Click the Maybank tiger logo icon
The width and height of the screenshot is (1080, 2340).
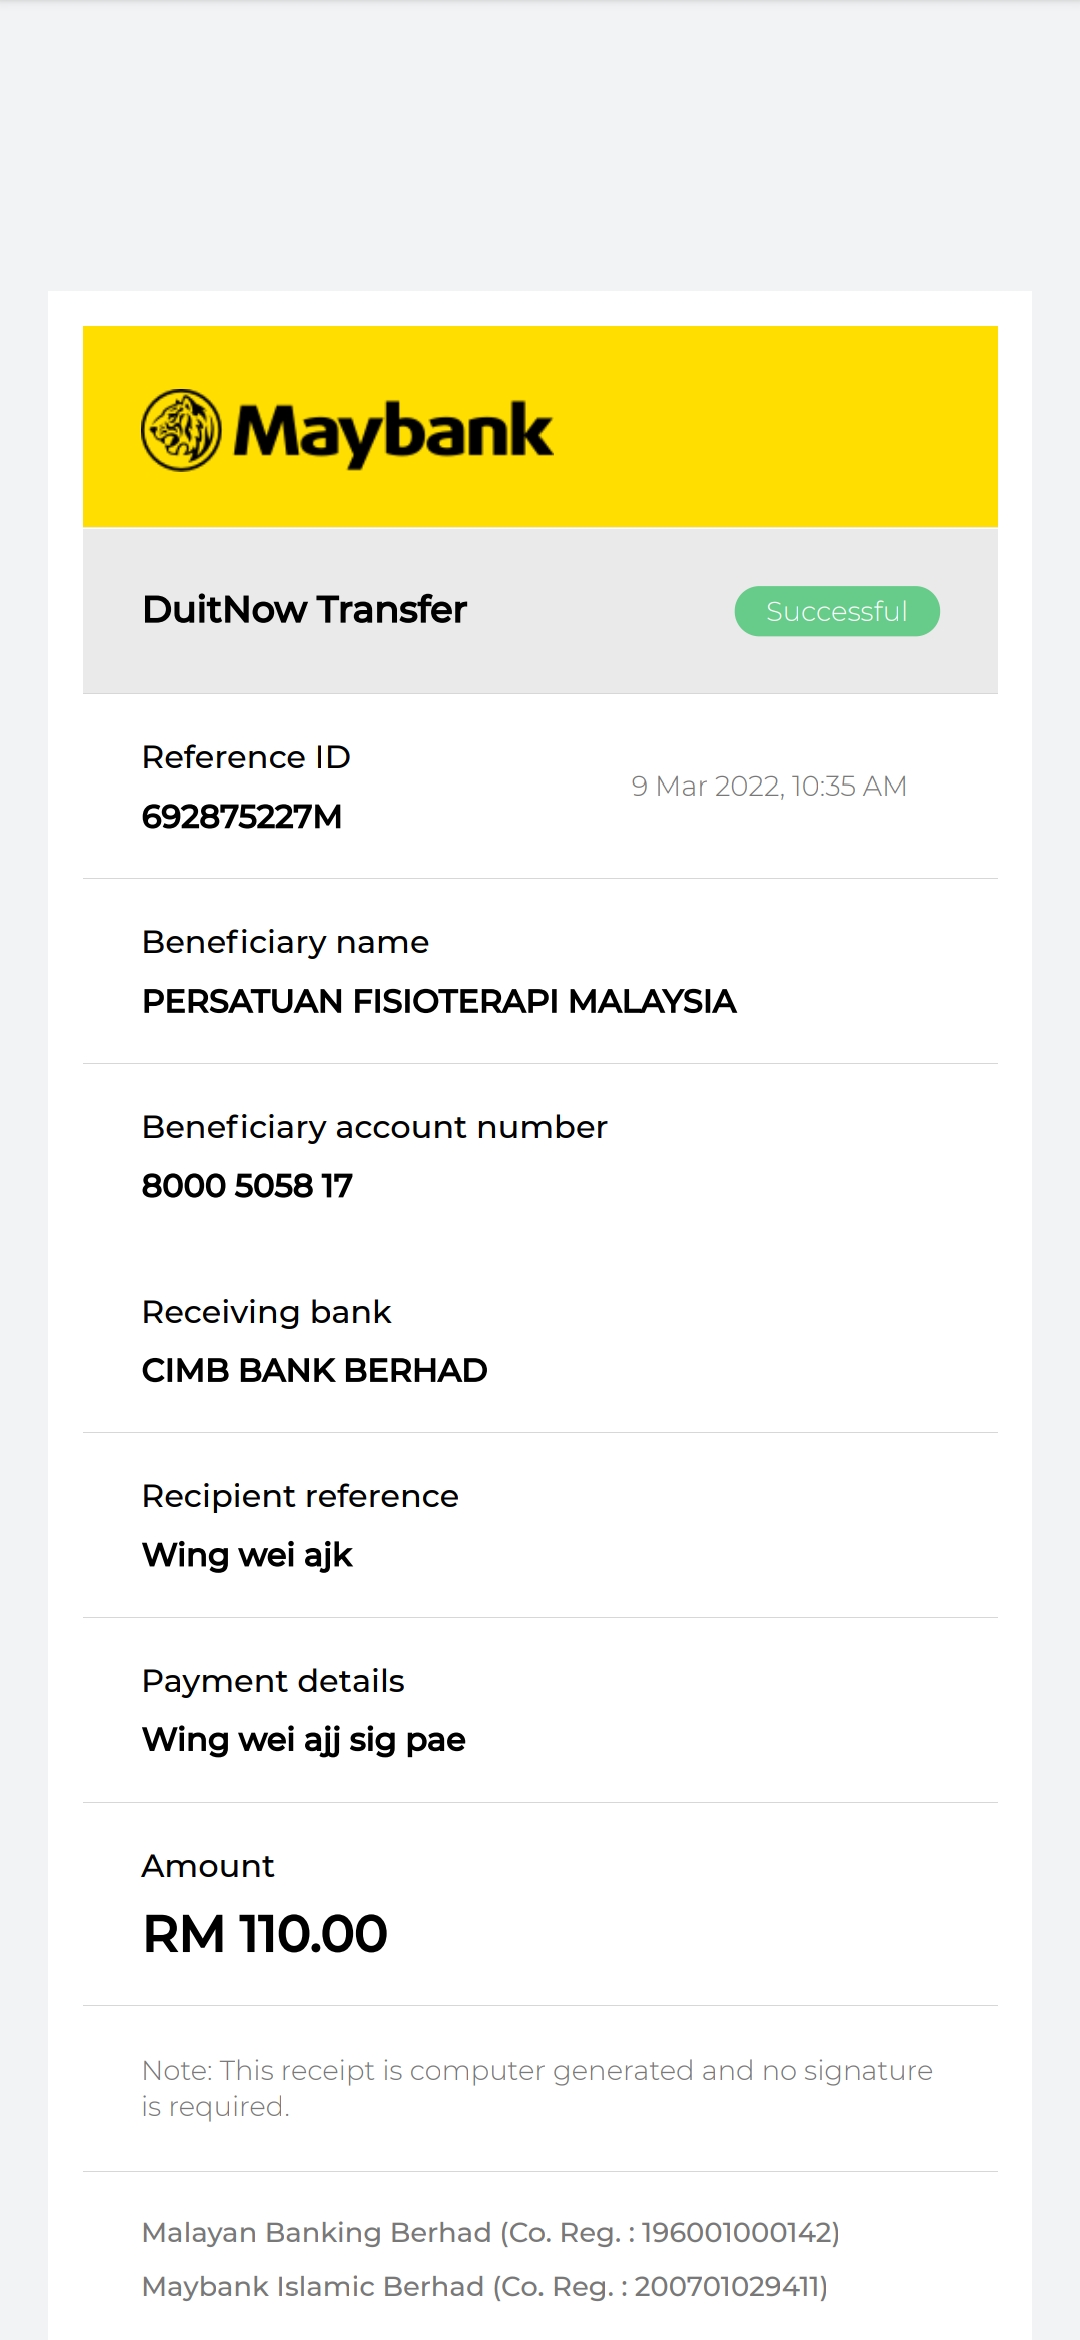tap(181, 430)
